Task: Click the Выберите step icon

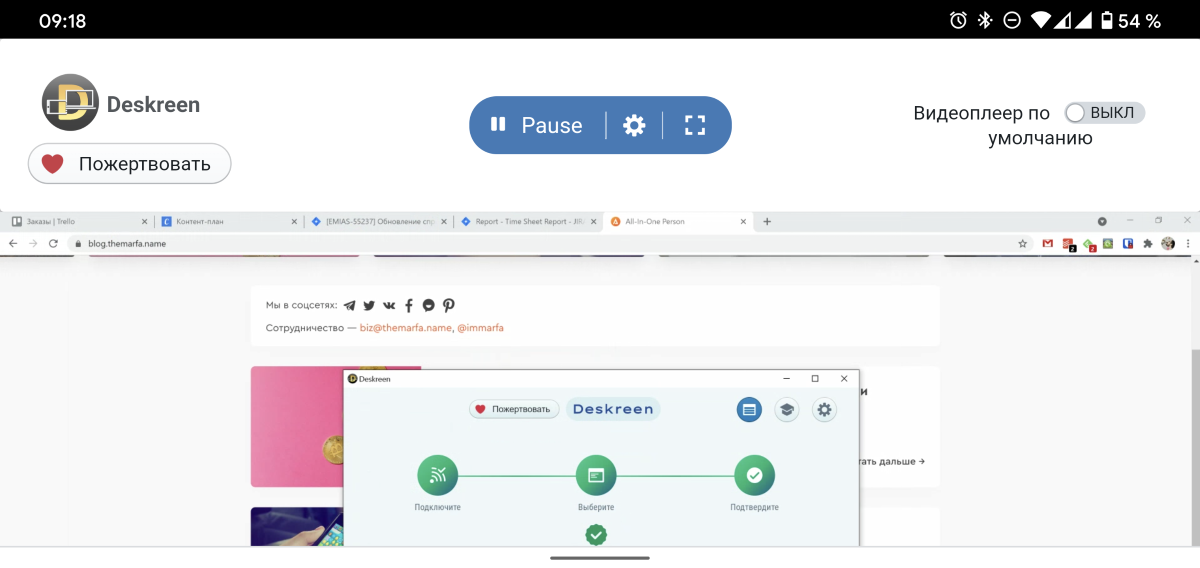Action: (596, 476)
